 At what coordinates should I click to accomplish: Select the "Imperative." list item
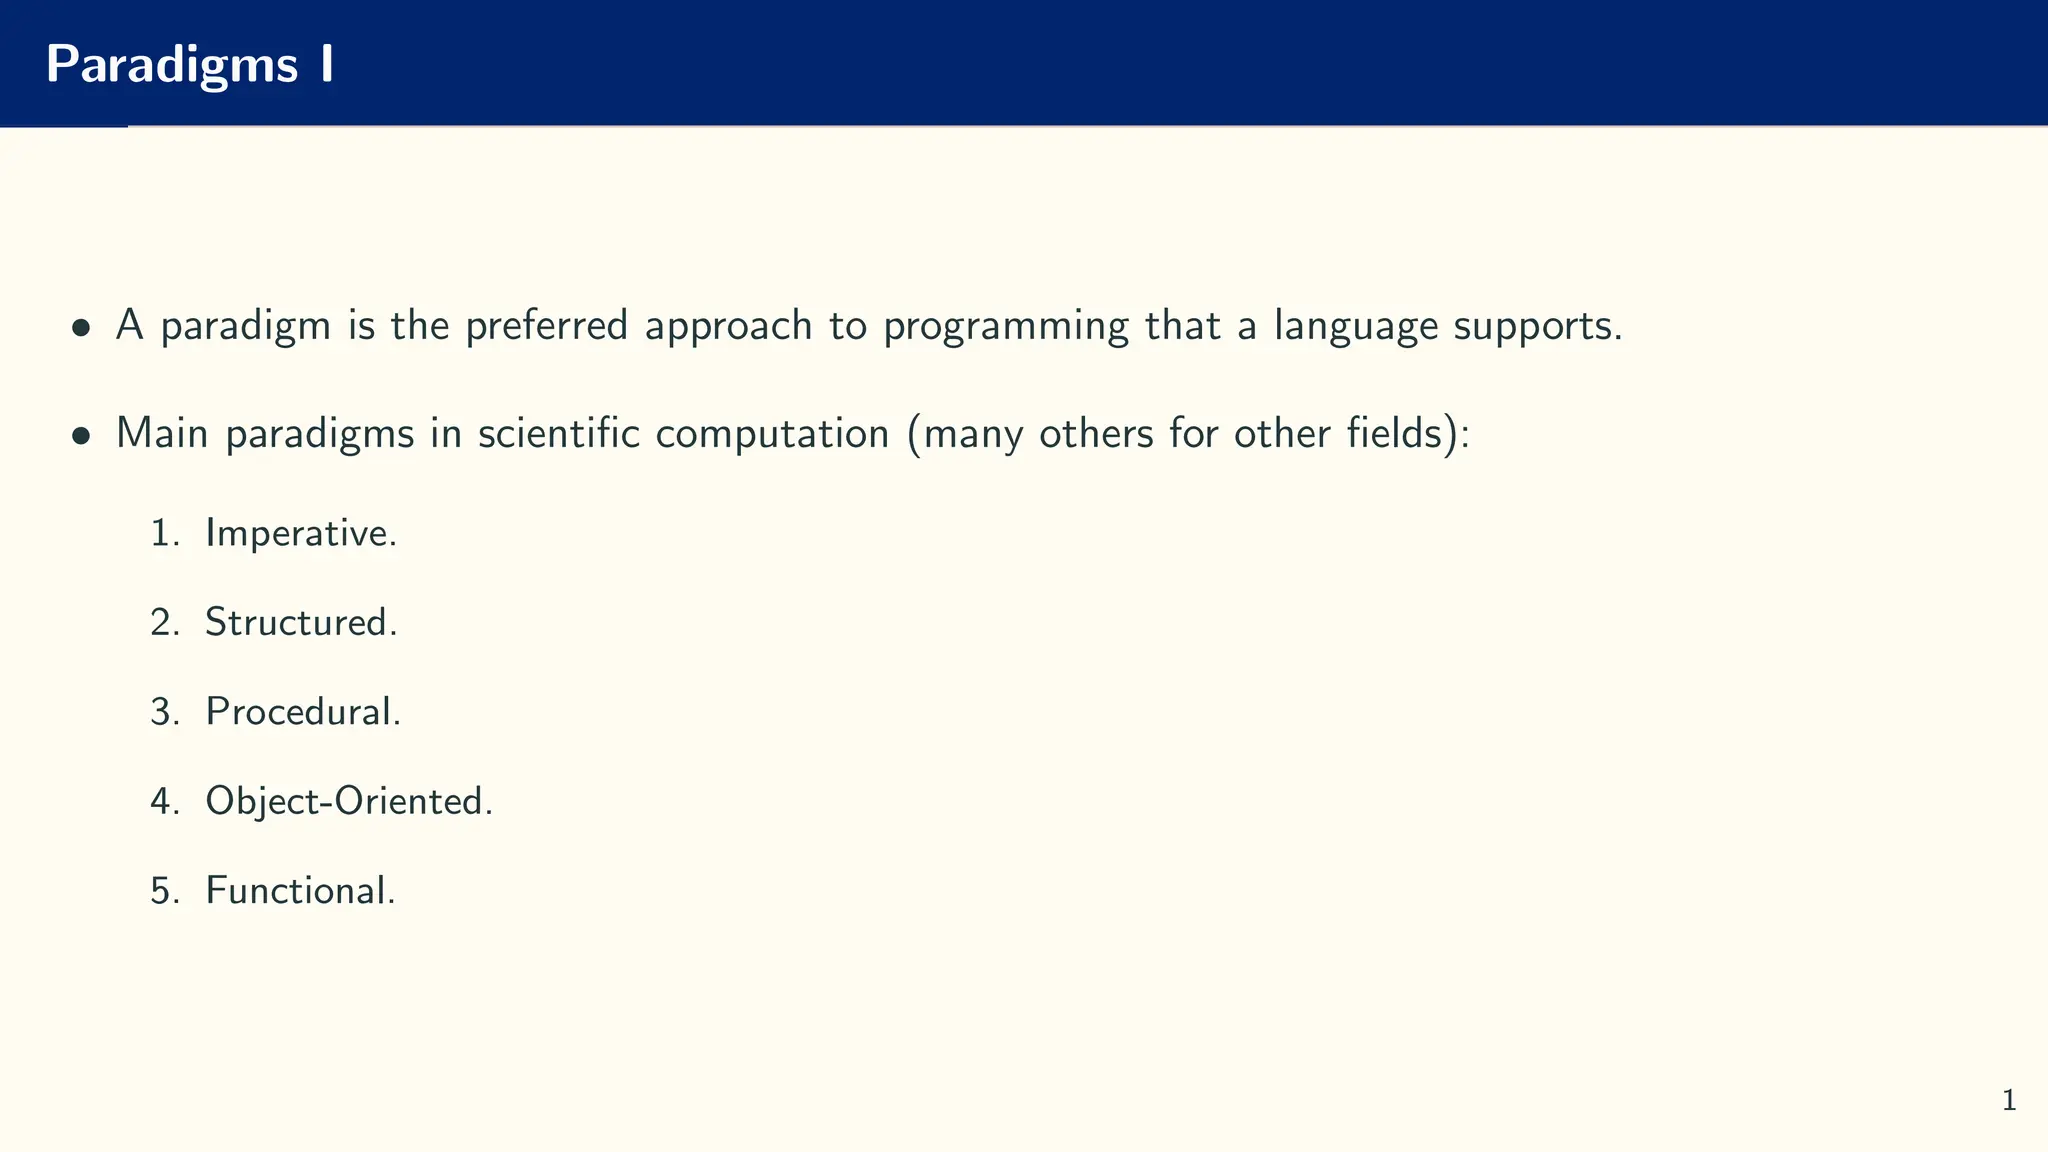pyautogui.click(x=301, y=533)
